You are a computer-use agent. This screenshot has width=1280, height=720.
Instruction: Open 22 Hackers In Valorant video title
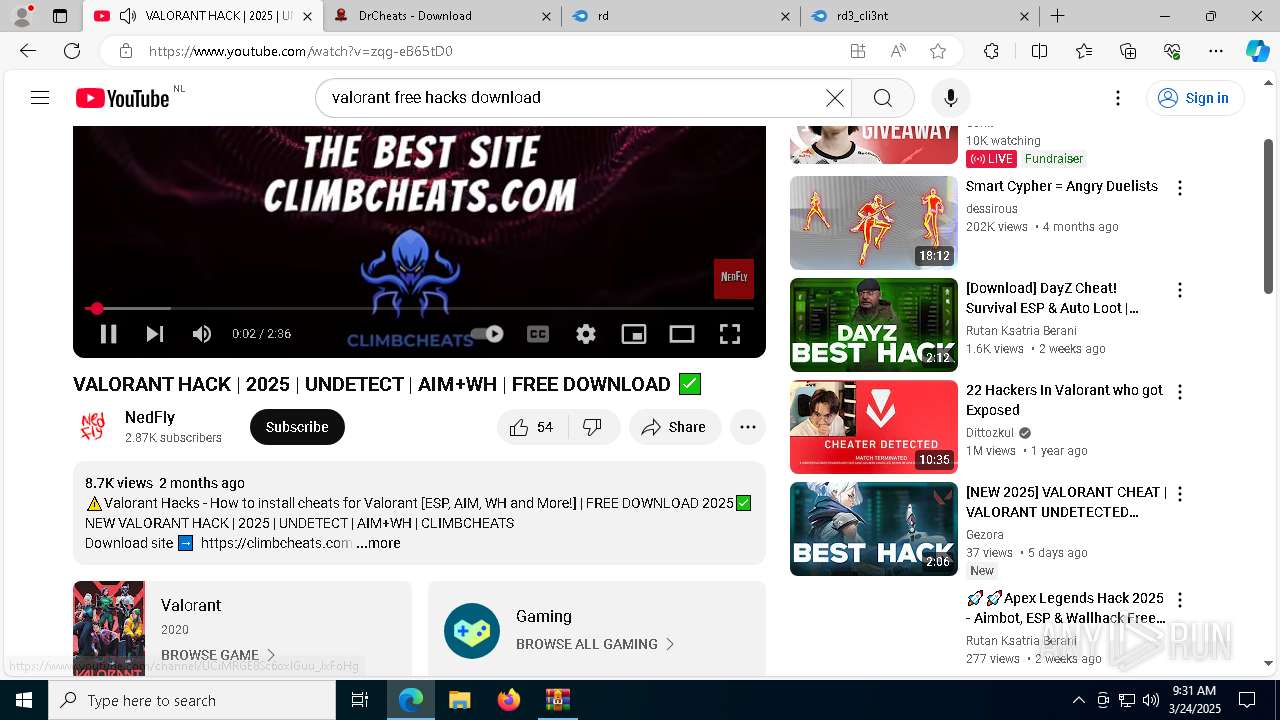[1064, 400]
